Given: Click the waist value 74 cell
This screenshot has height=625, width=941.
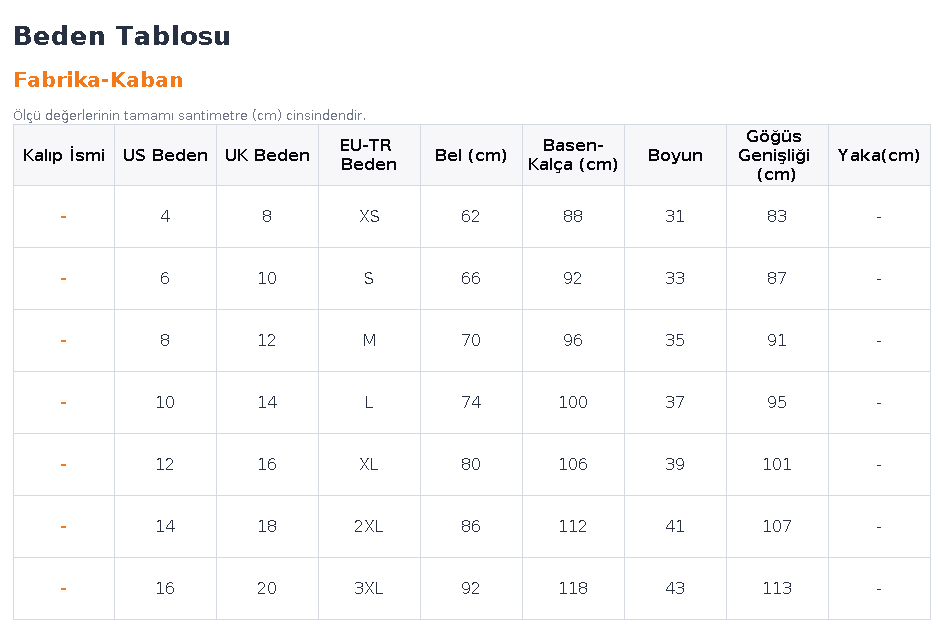Looking at the screenshot, I should pyautogui.click(x=471, y=402).
